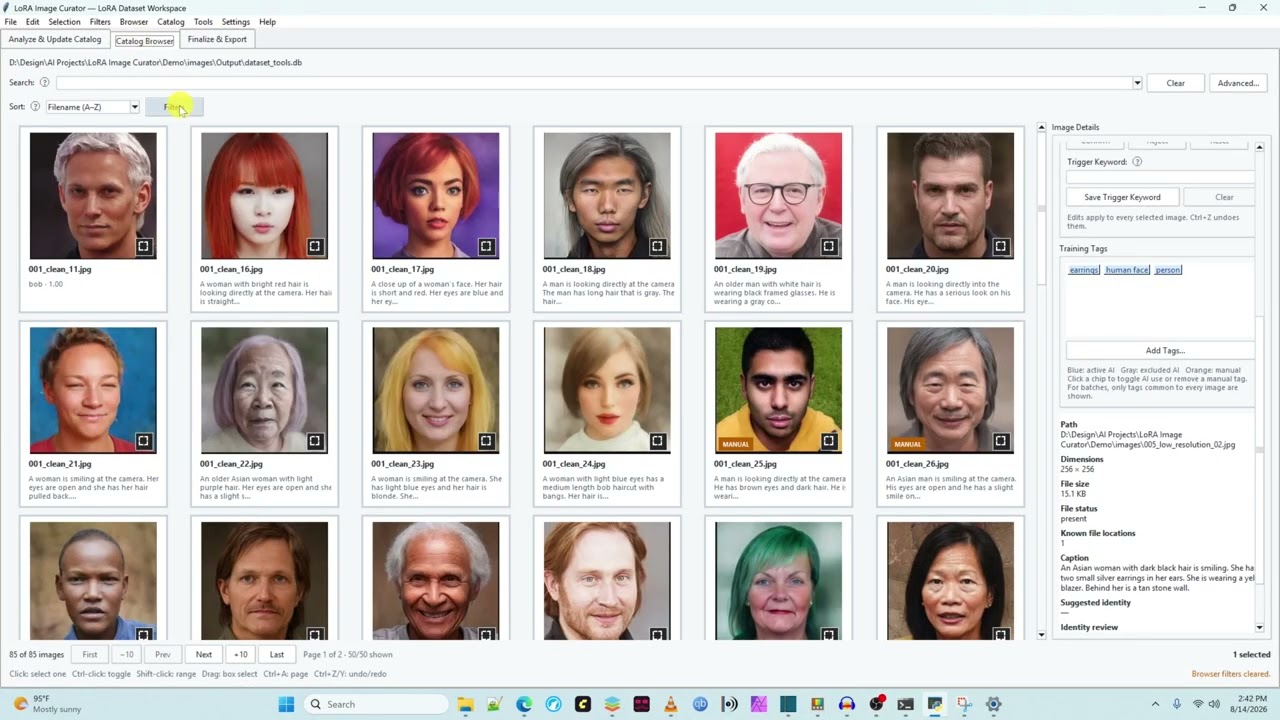Switch to Analyze & Update Catalog tab

tap(55, 39)
